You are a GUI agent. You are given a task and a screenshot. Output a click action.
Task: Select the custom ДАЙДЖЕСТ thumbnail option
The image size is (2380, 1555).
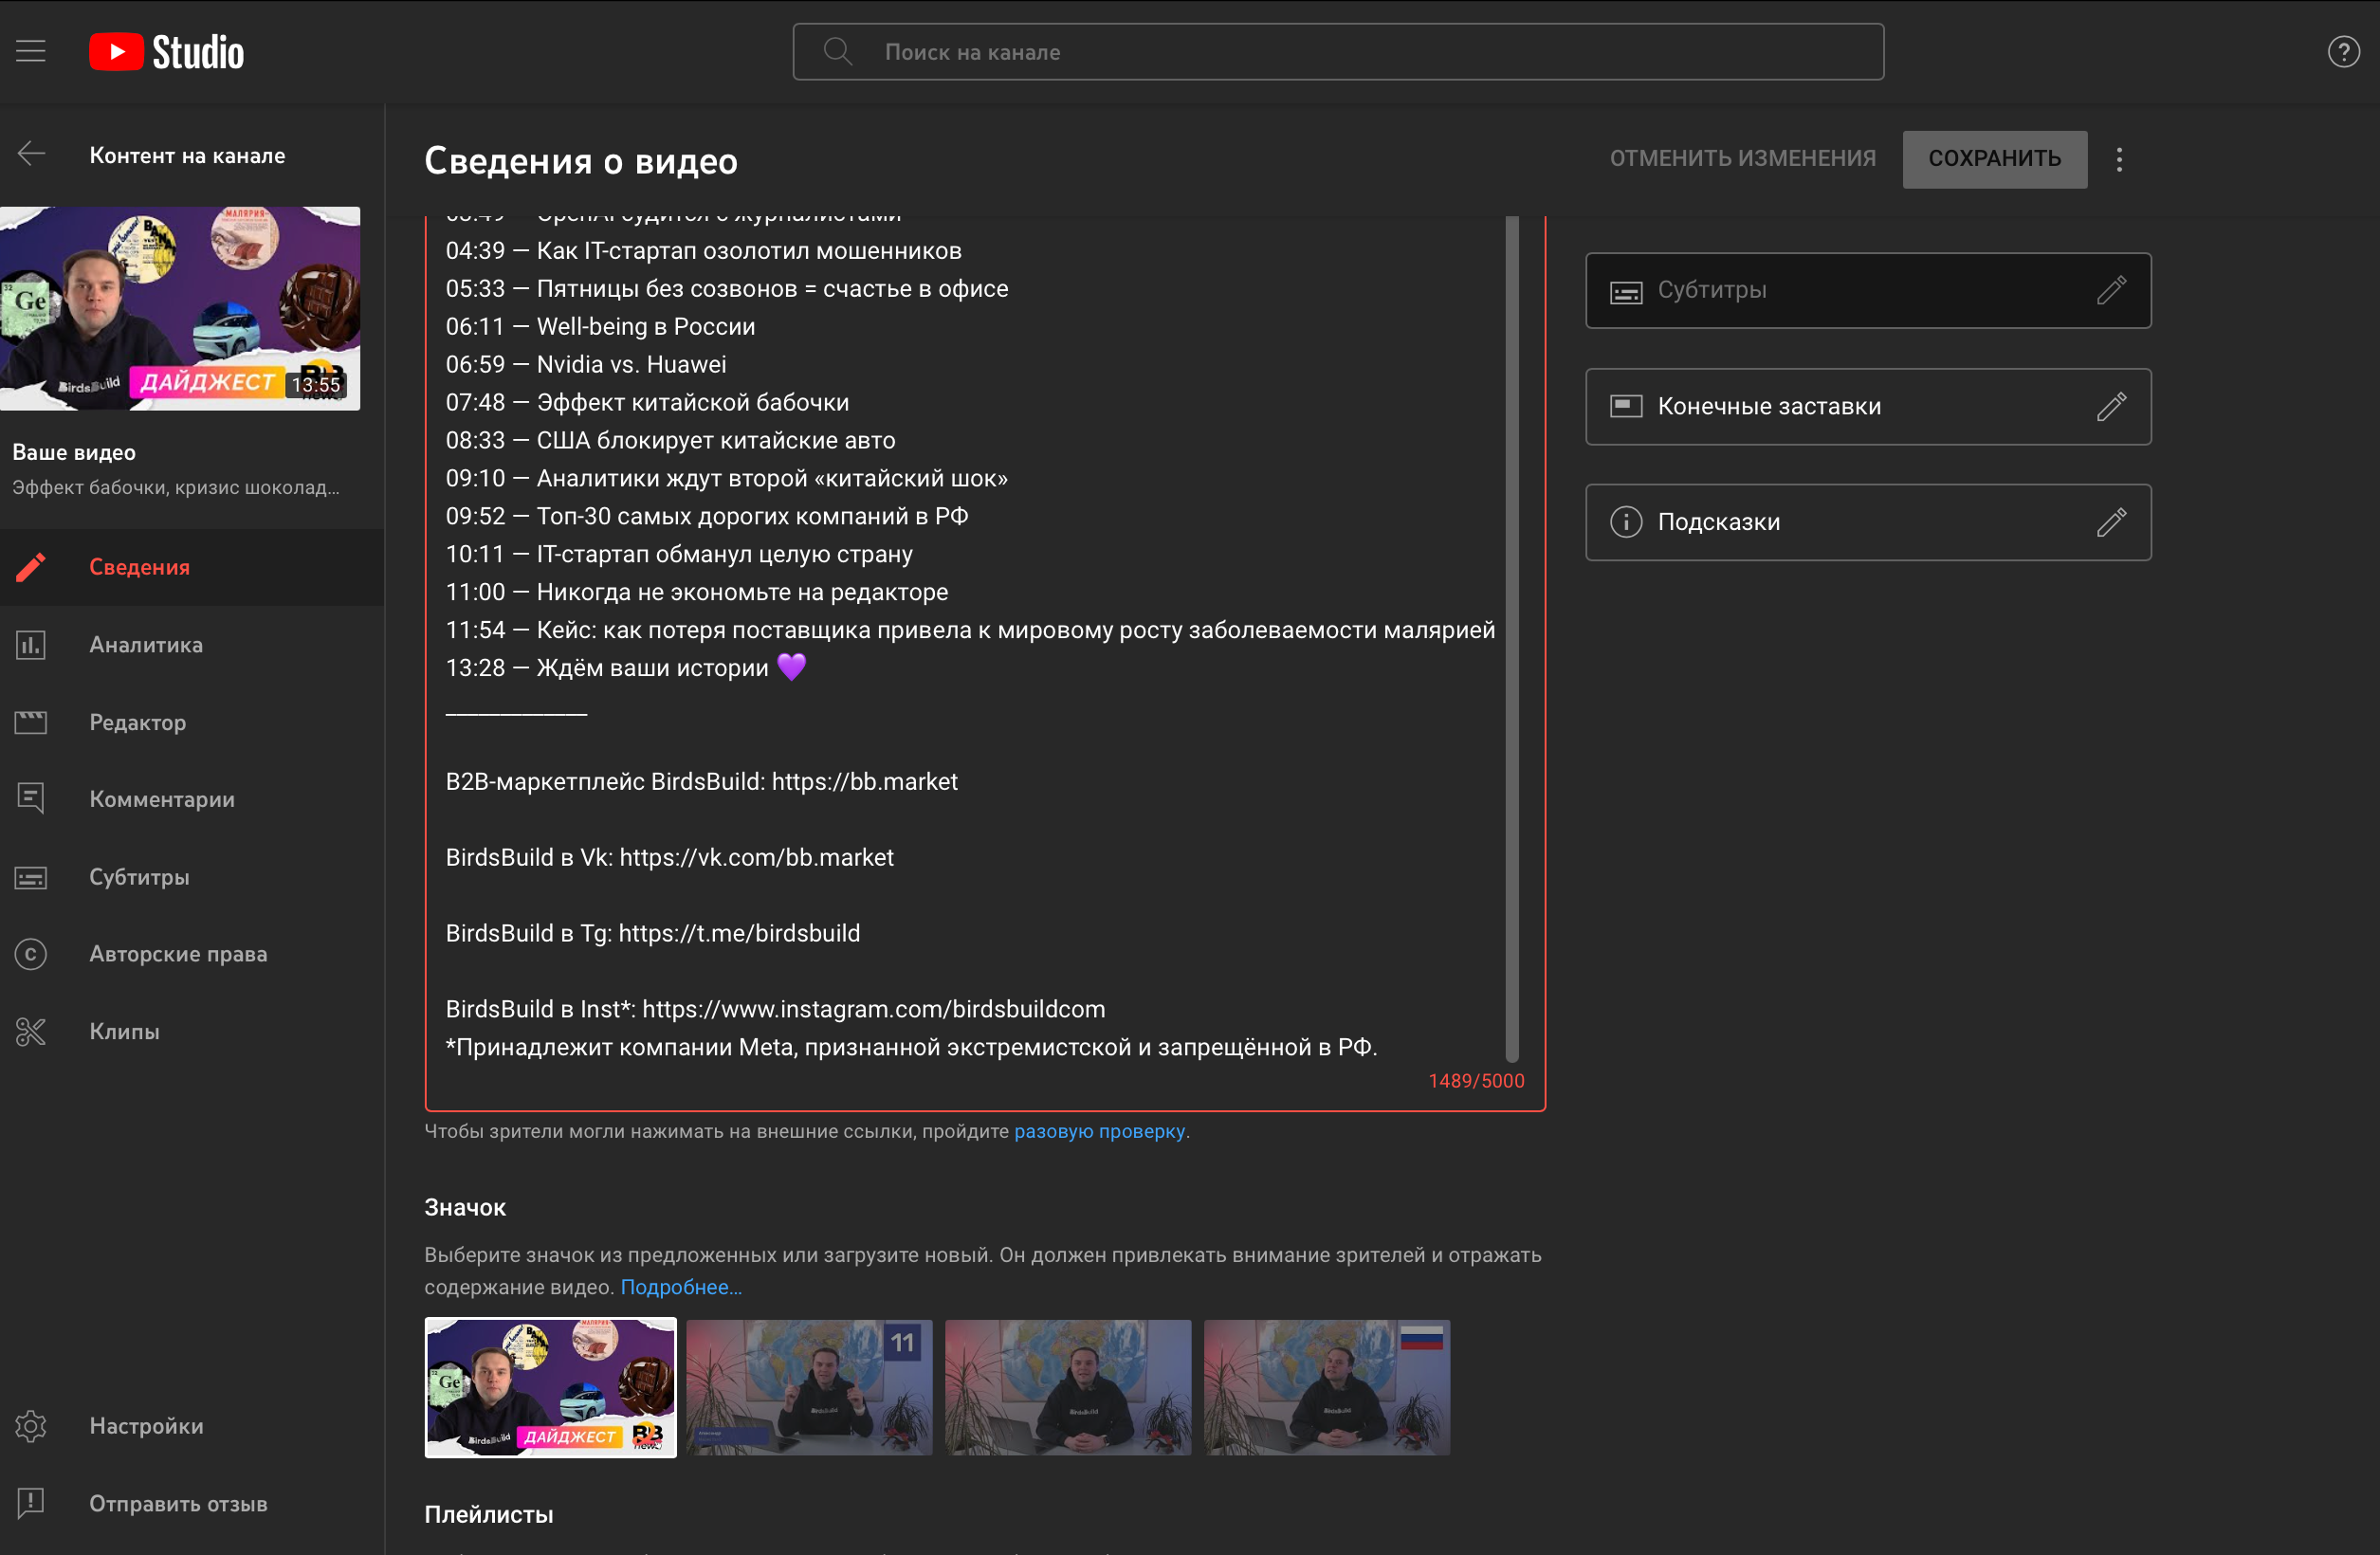[x=550, y=1387]
